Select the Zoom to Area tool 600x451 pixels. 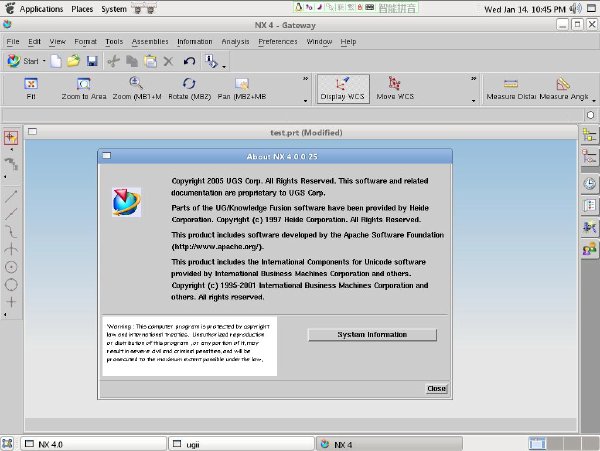(84, 89)
